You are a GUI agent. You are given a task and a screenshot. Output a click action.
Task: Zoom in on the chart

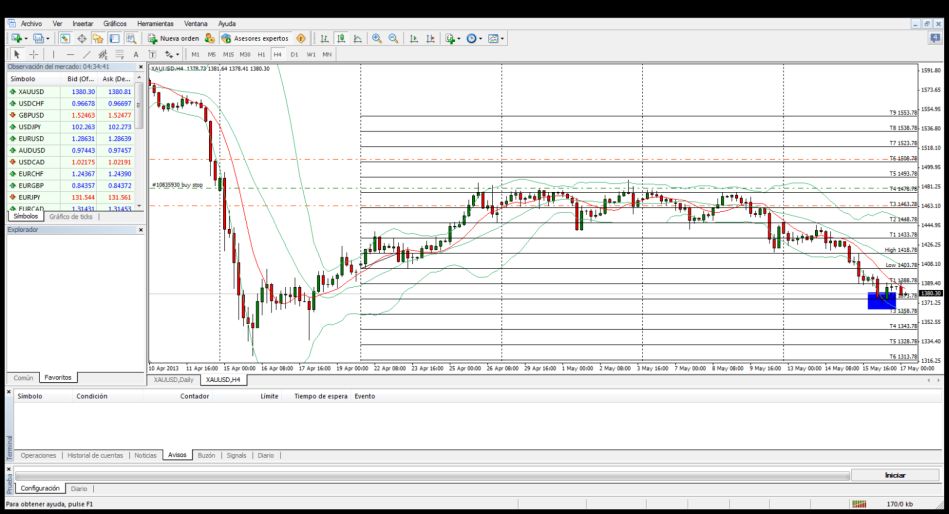[x=377, y=38]
